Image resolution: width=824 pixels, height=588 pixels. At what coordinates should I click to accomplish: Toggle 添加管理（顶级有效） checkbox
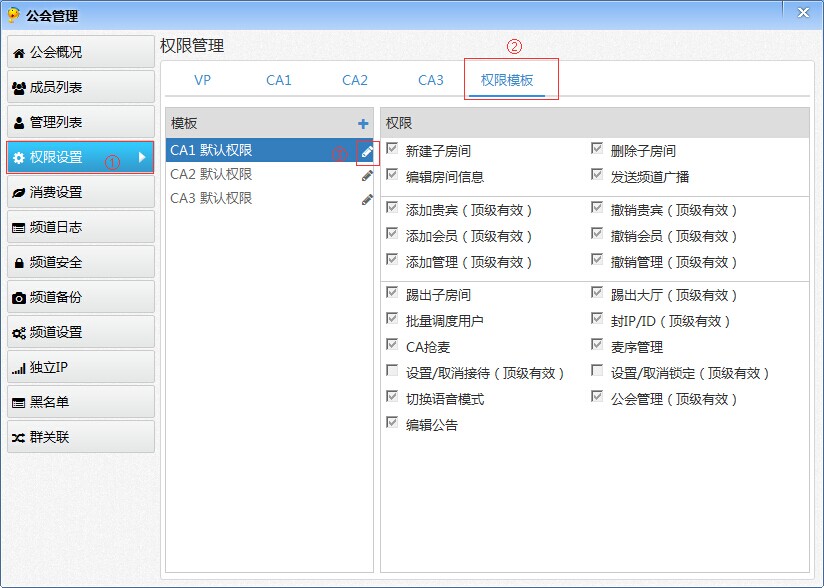[392, 260]
